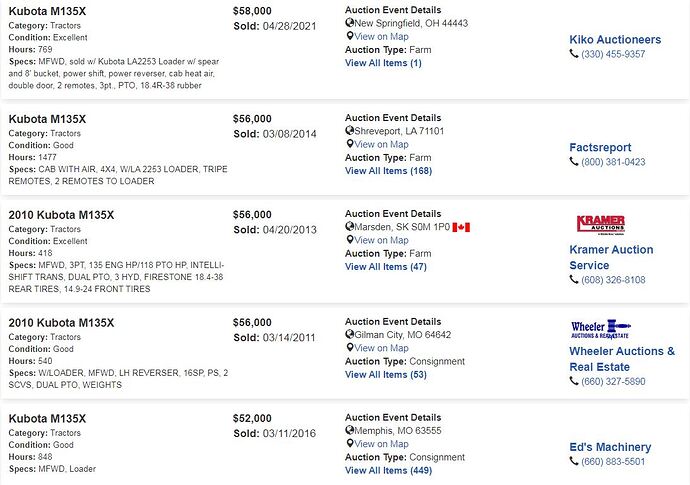The height and width of the screenshot is (485, 690).
Task: Call Kramer Auction Service at (608) 326-8108
Action: point(613,280)
